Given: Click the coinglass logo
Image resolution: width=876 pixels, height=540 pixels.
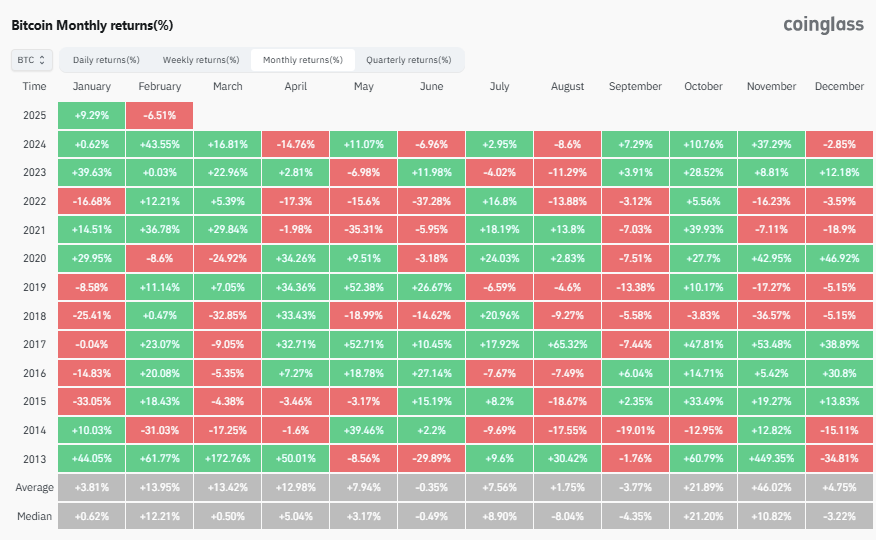Looking at the screenshot, I should pyautogui.click(x=823, y=25).
